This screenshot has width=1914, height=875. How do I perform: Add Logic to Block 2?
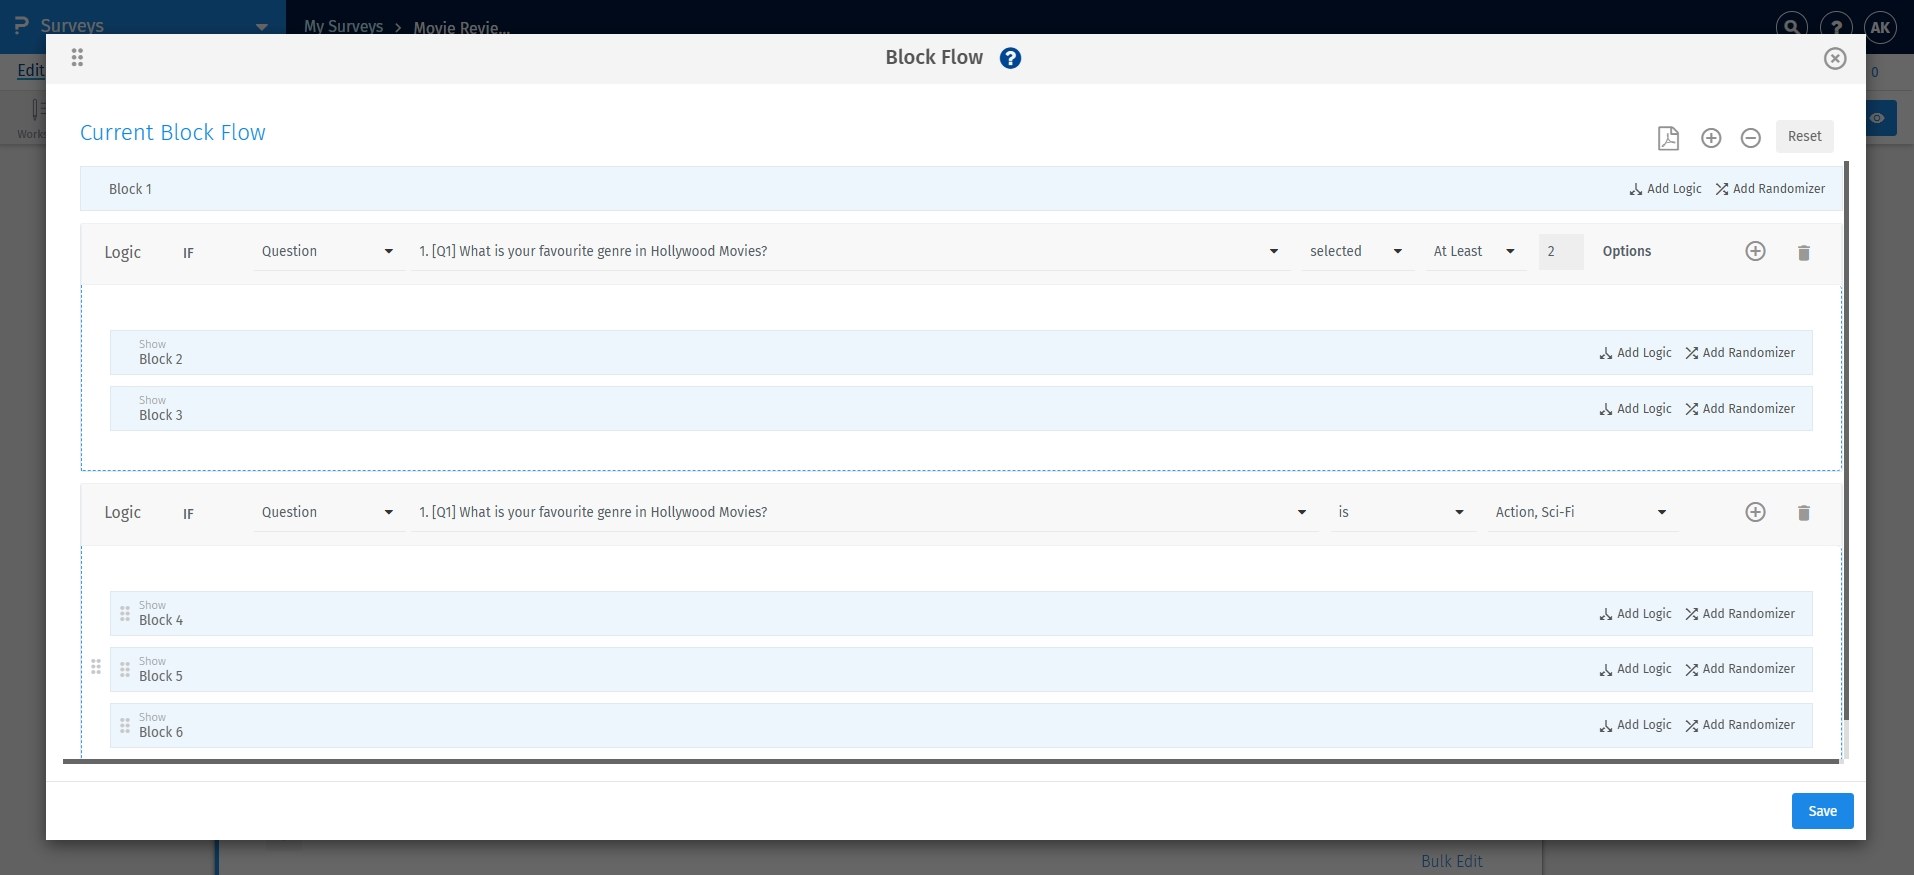click(x=1635, y=353)
